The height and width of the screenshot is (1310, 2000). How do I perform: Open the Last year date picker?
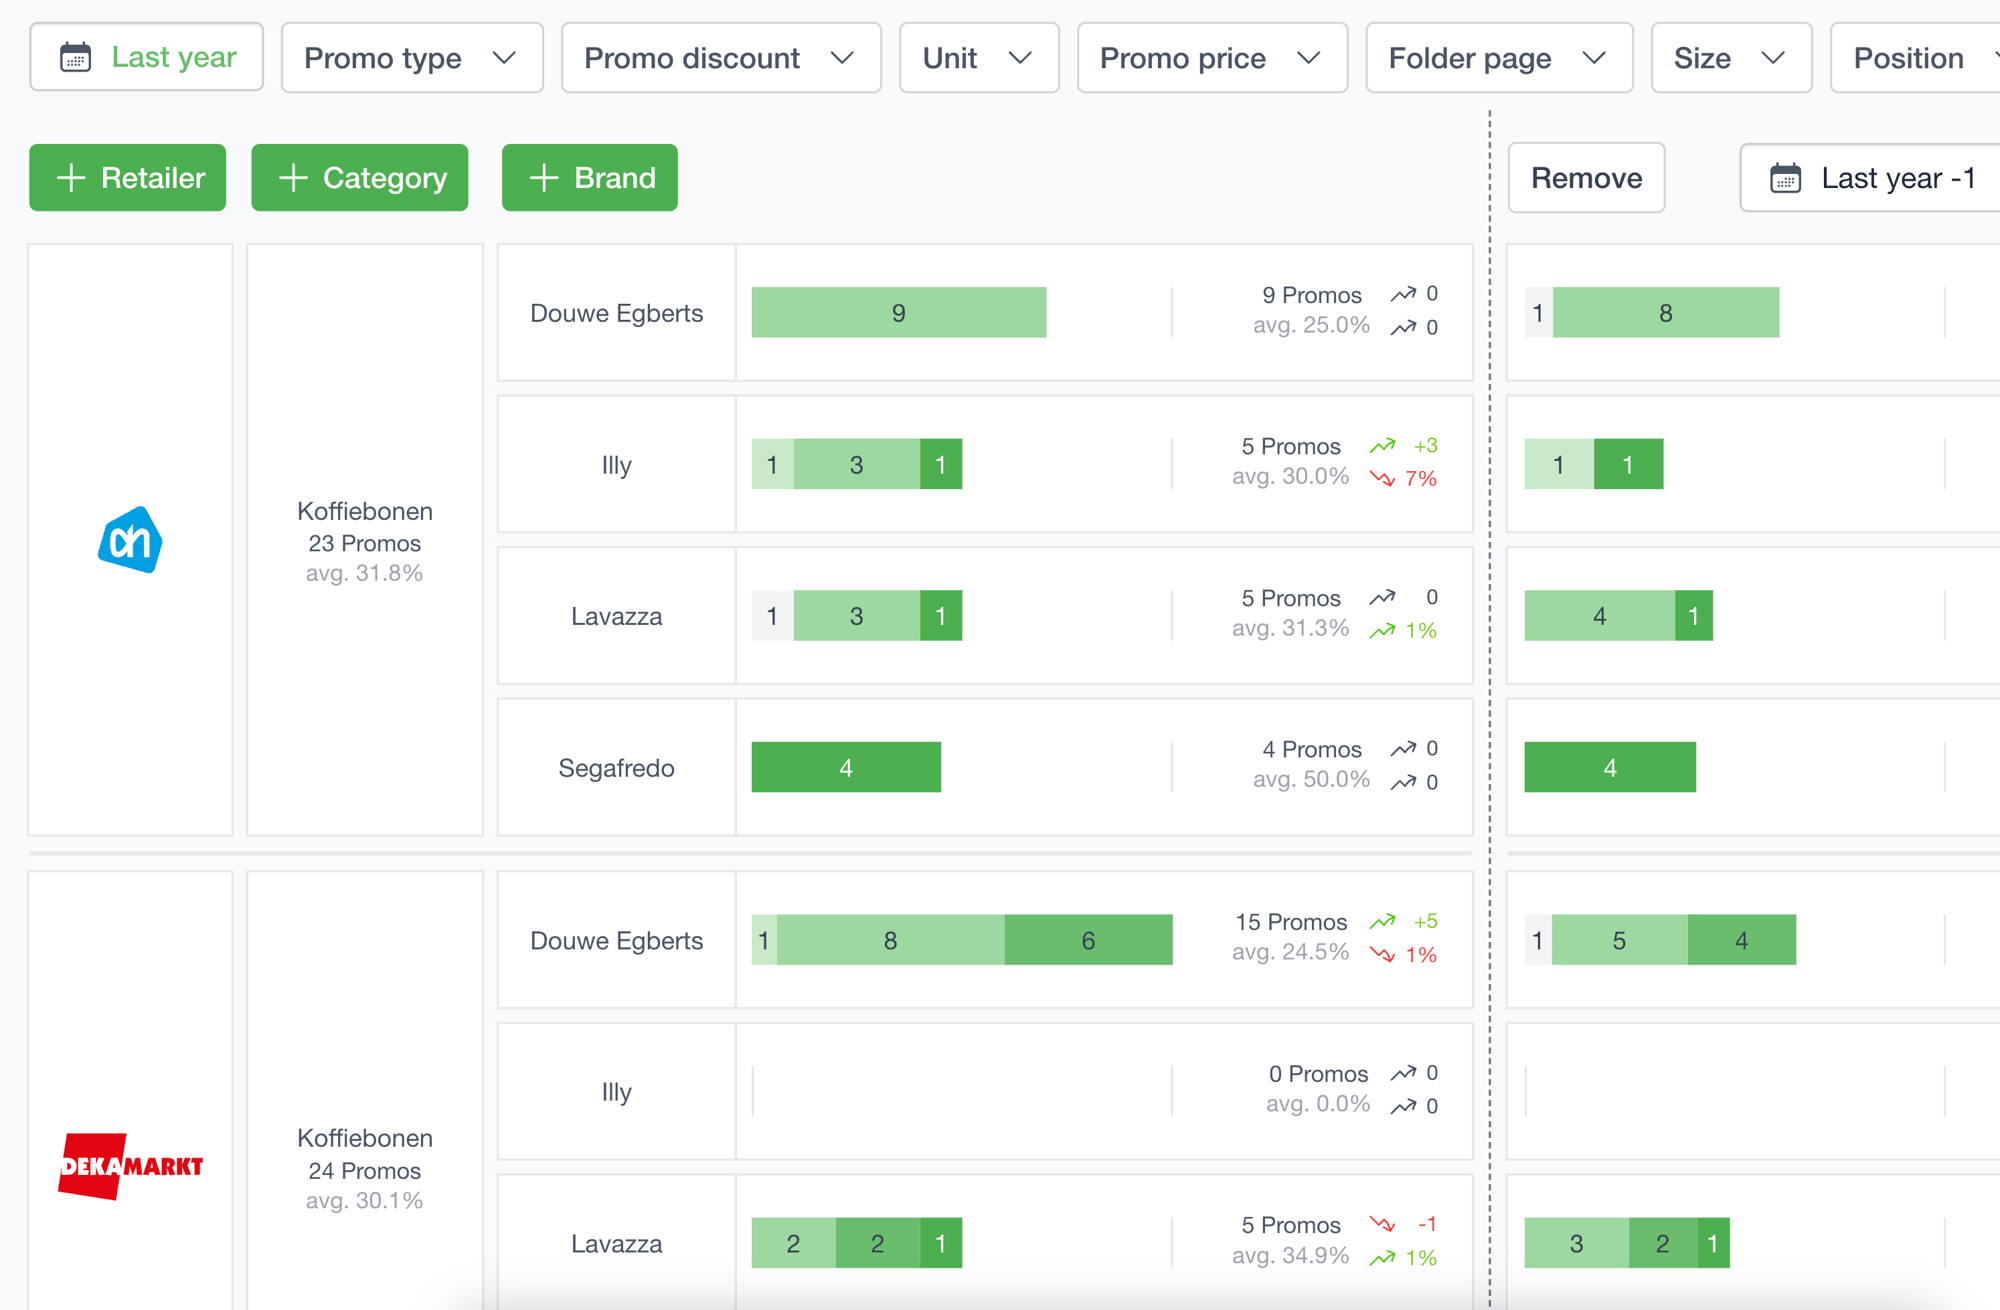point(146,57)
